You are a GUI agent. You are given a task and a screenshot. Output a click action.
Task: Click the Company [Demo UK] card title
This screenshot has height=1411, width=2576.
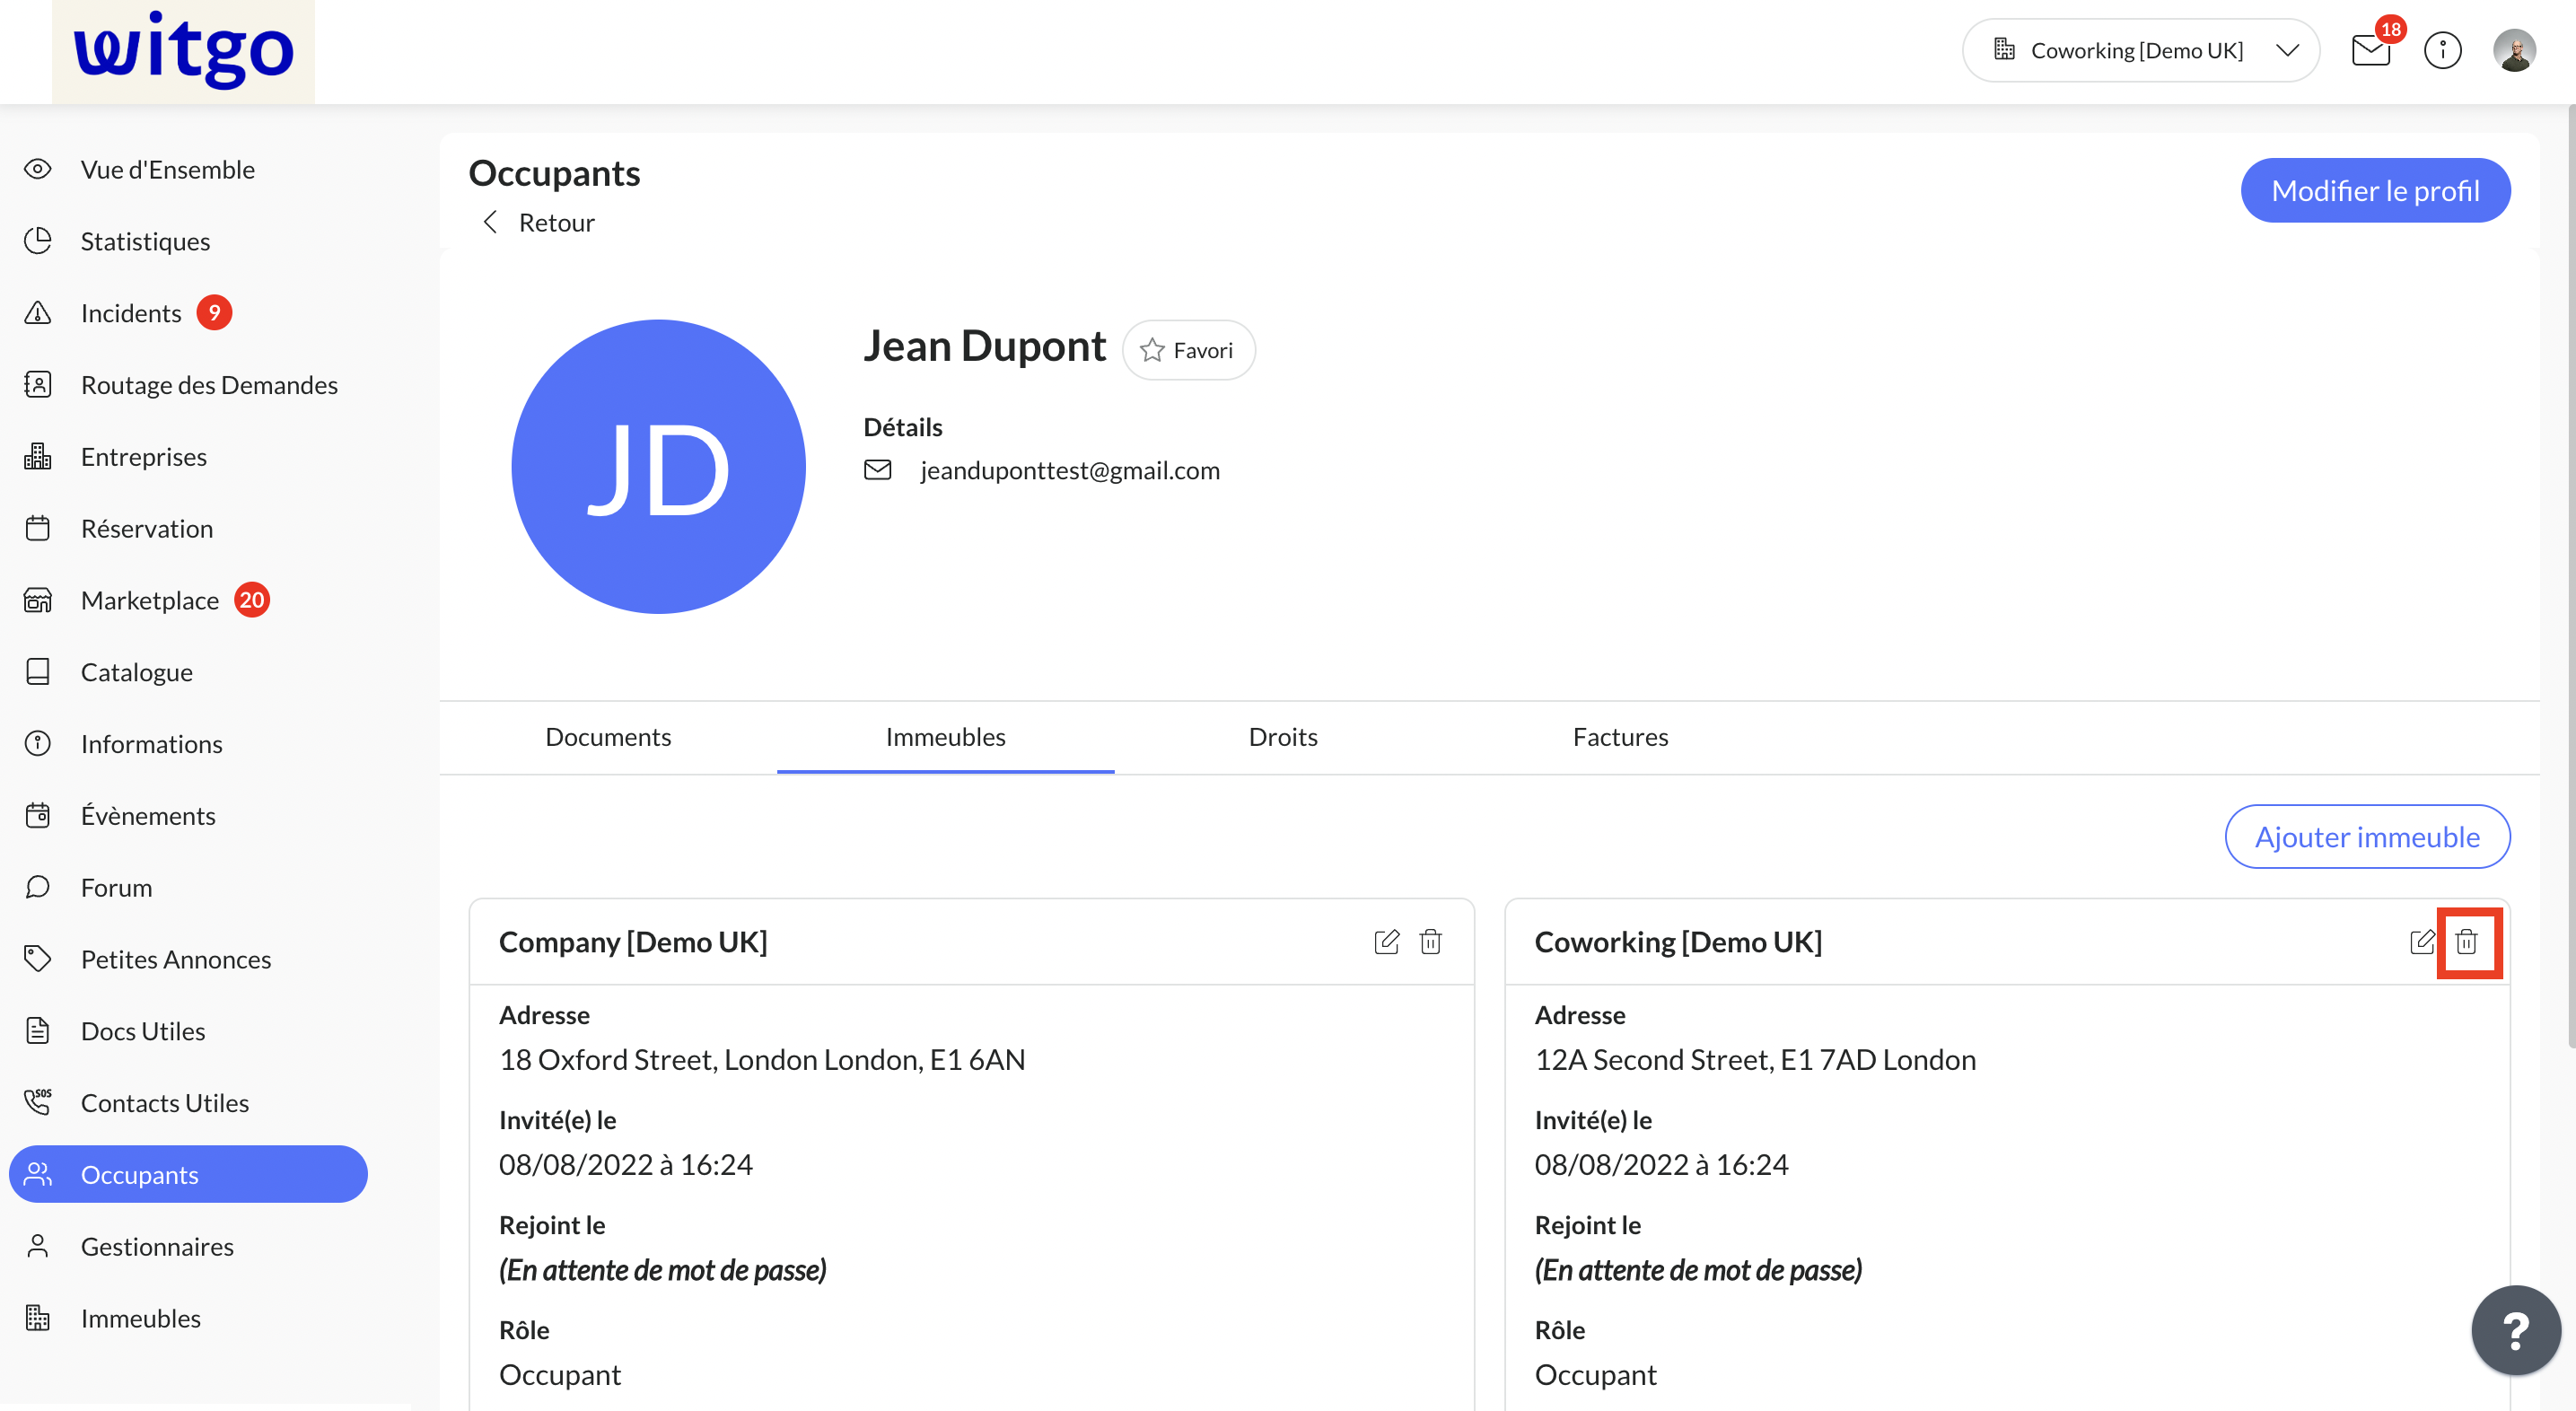633,941
